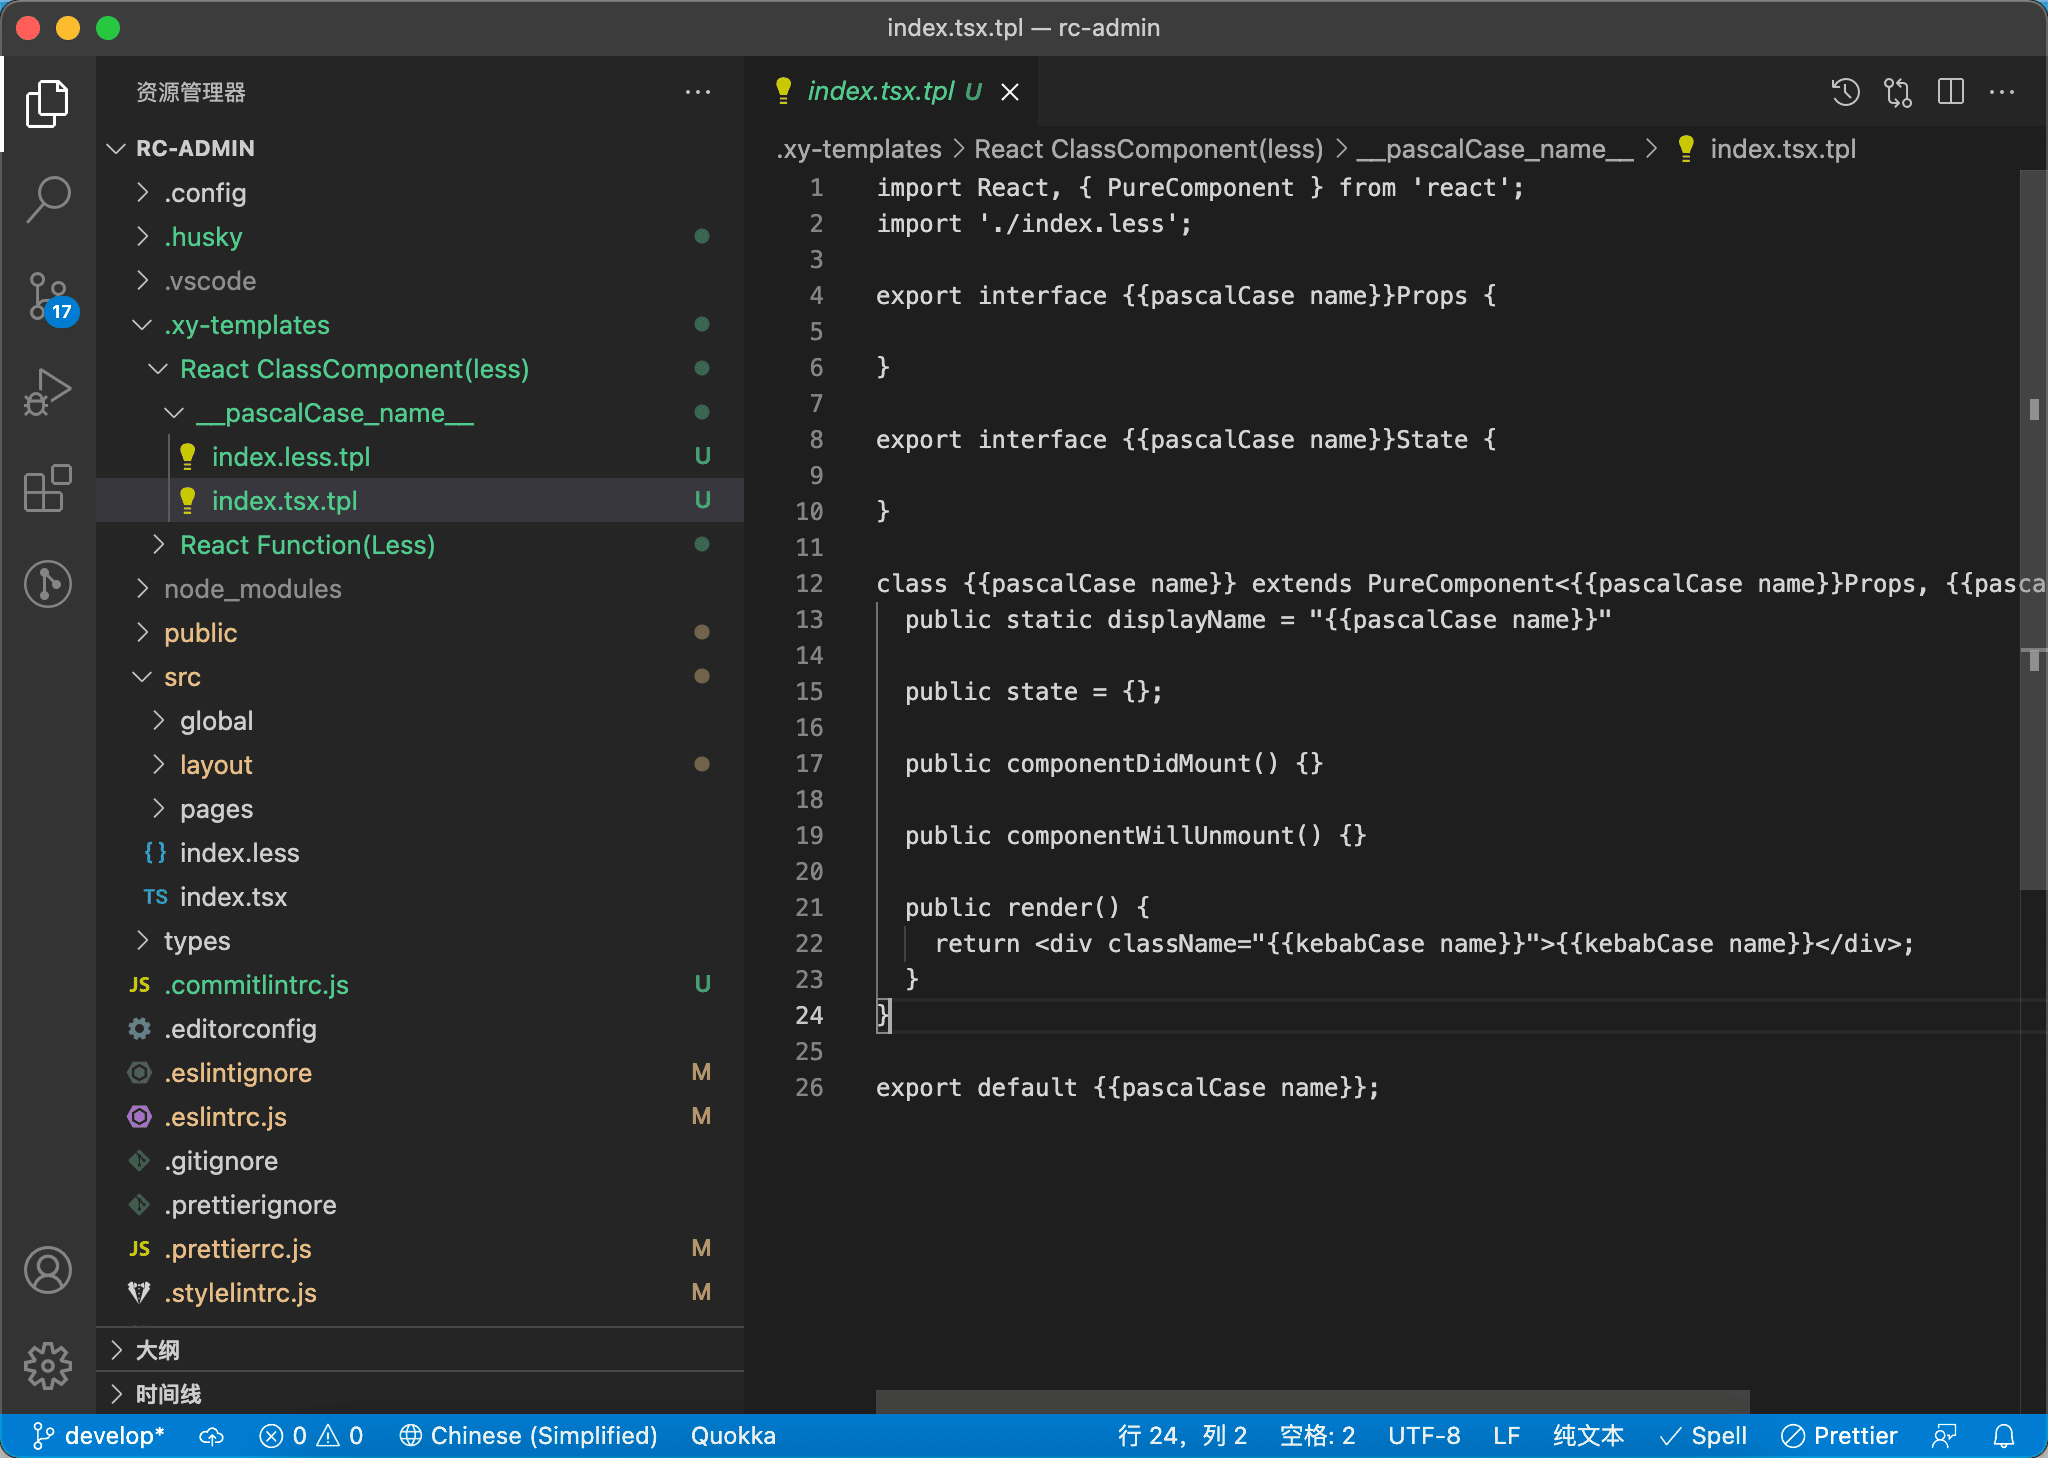Expand the .husky folder
Screen dimensions: 2048x1458
[420, 236]
